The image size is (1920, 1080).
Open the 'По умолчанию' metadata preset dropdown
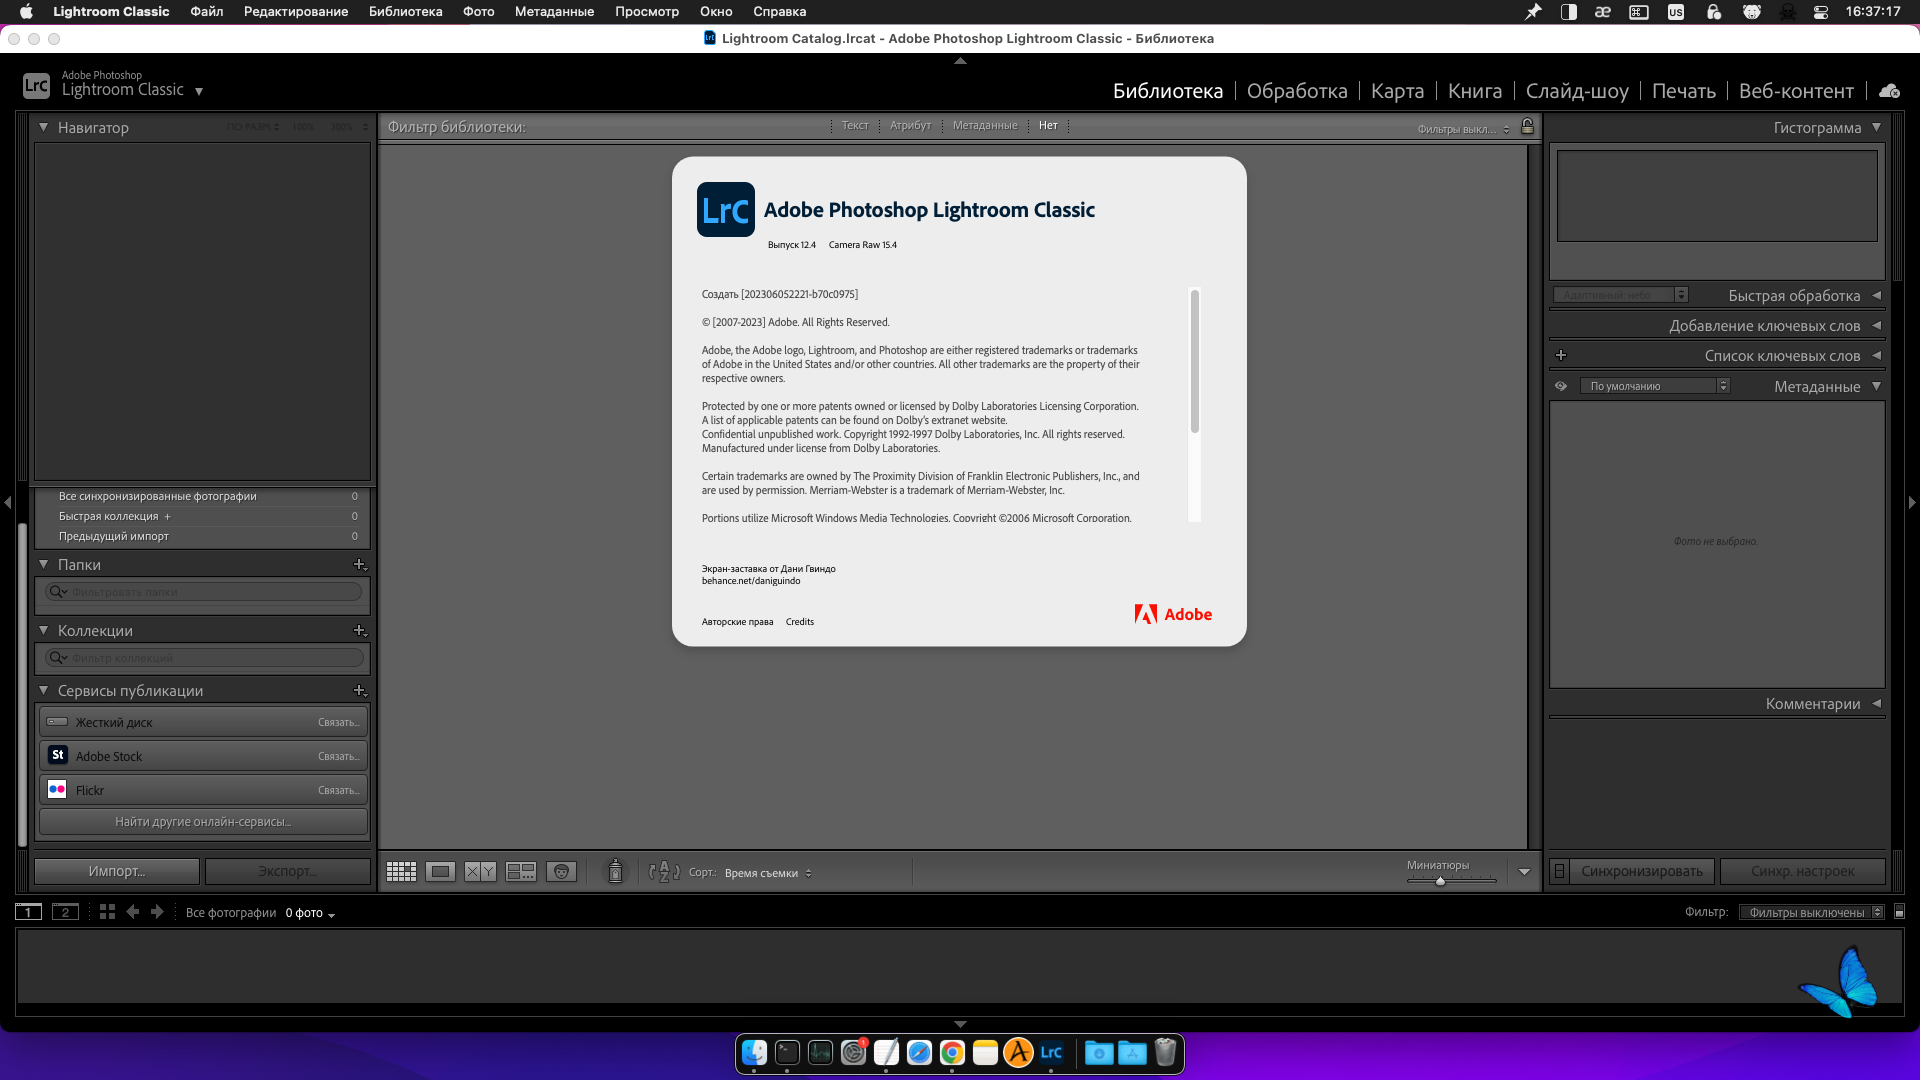click(x=1654, y=386)
